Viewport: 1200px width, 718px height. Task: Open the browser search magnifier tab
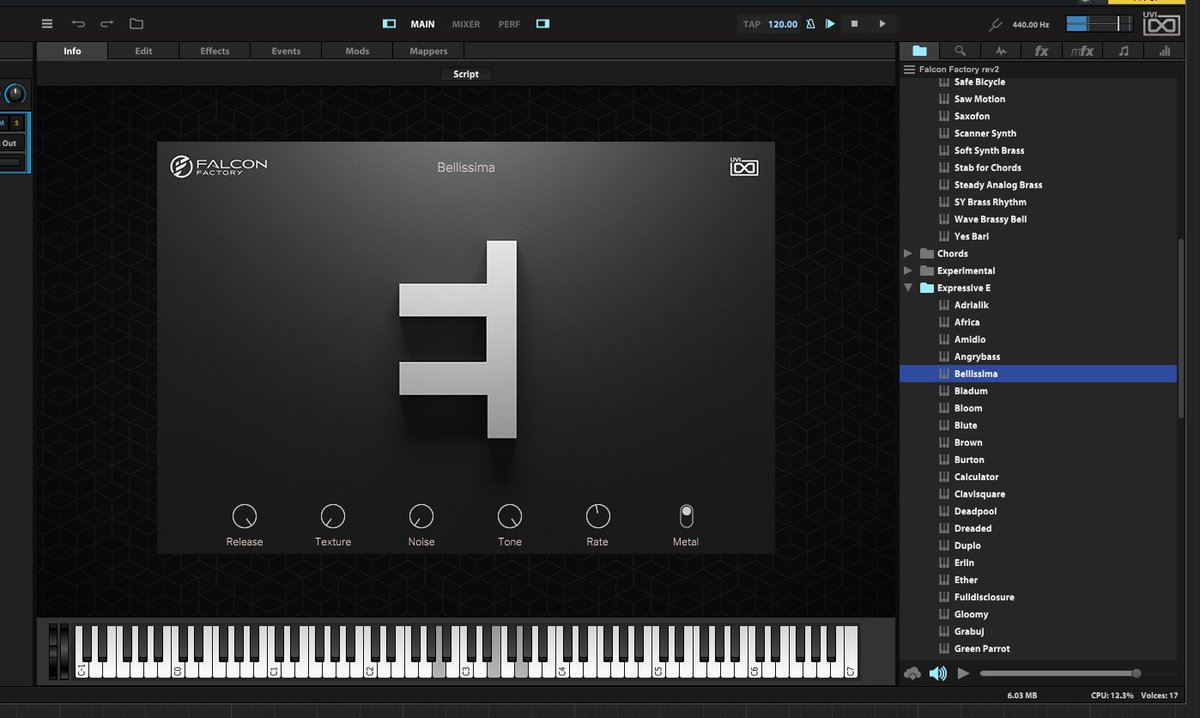point(960,51)
